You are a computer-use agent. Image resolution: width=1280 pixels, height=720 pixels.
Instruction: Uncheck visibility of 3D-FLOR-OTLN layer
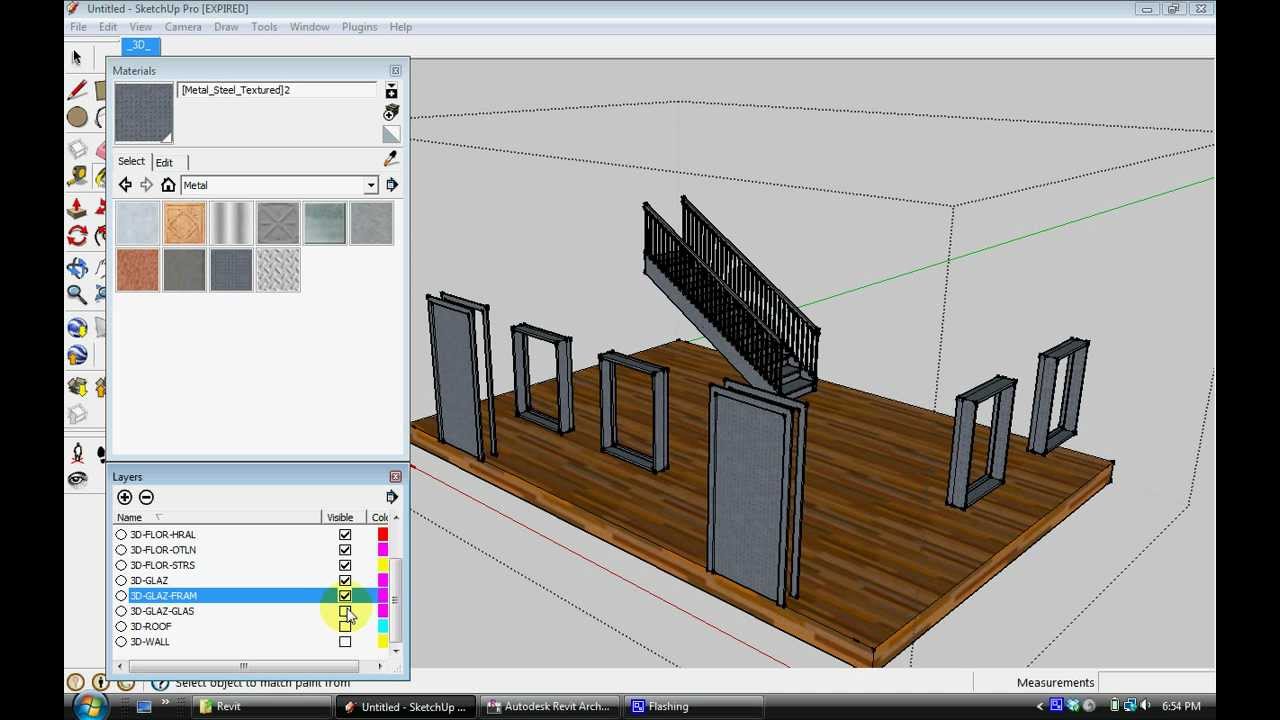(345, 550)
